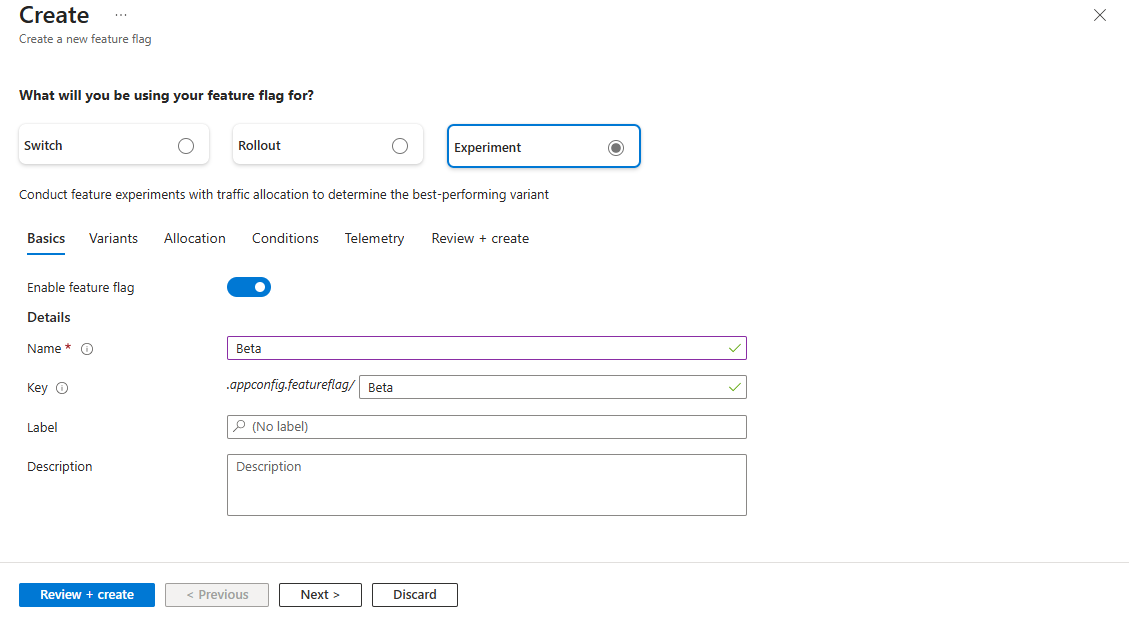Viewport: 1129px width, 619px height.
Task: Click the green checkmark in the Name field
Action: pyautogui.click(x=734, y=348)
